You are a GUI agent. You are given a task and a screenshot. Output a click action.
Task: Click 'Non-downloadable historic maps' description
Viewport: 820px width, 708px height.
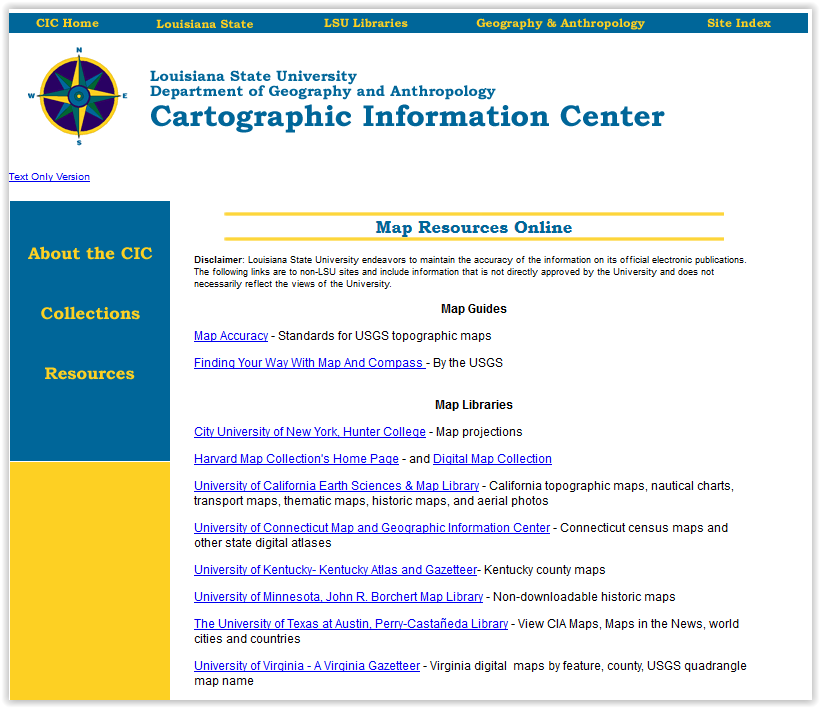click(584, 597)
